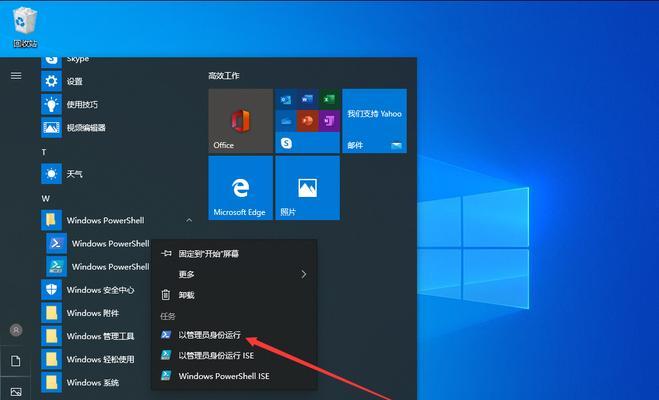Screen dimensions: 659x400
Task: Click Windows 管理工具 label text
Action: (100, 336)
